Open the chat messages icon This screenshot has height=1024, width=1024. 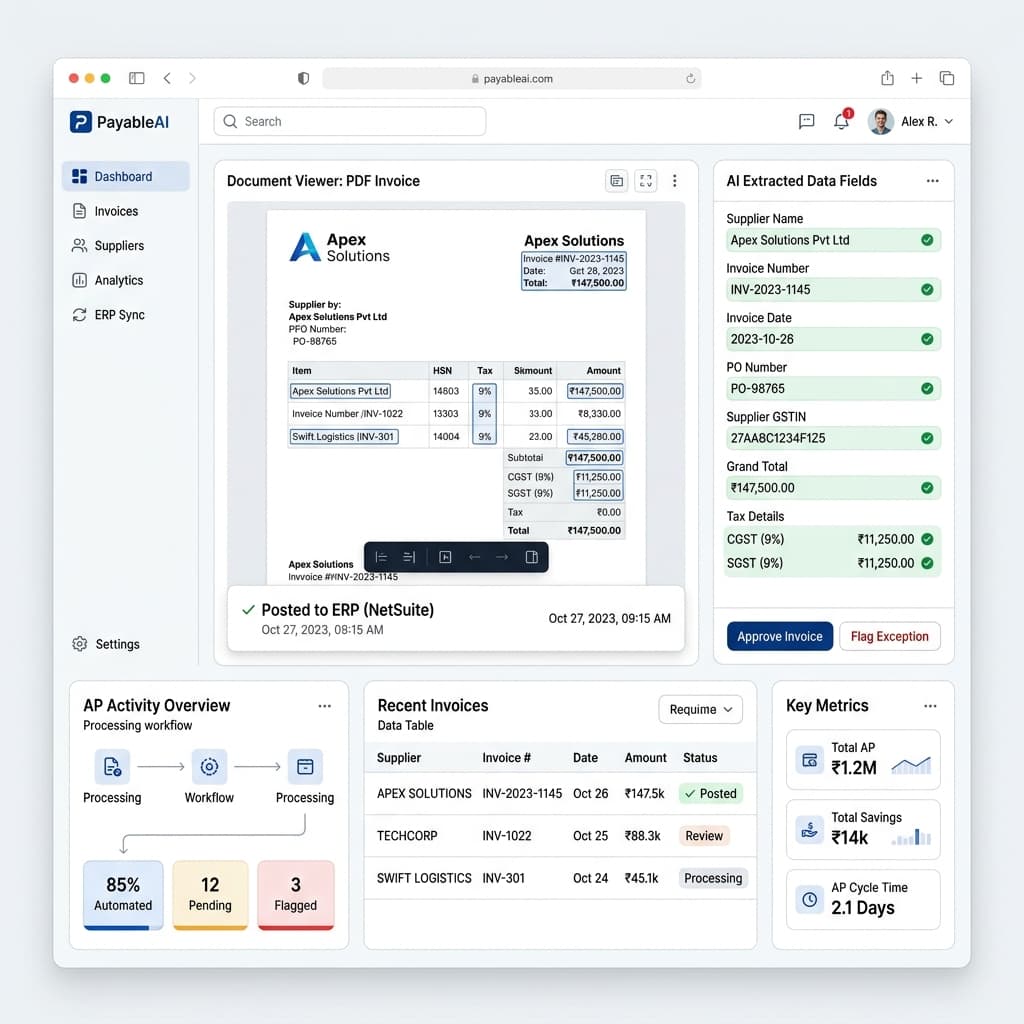807,121
